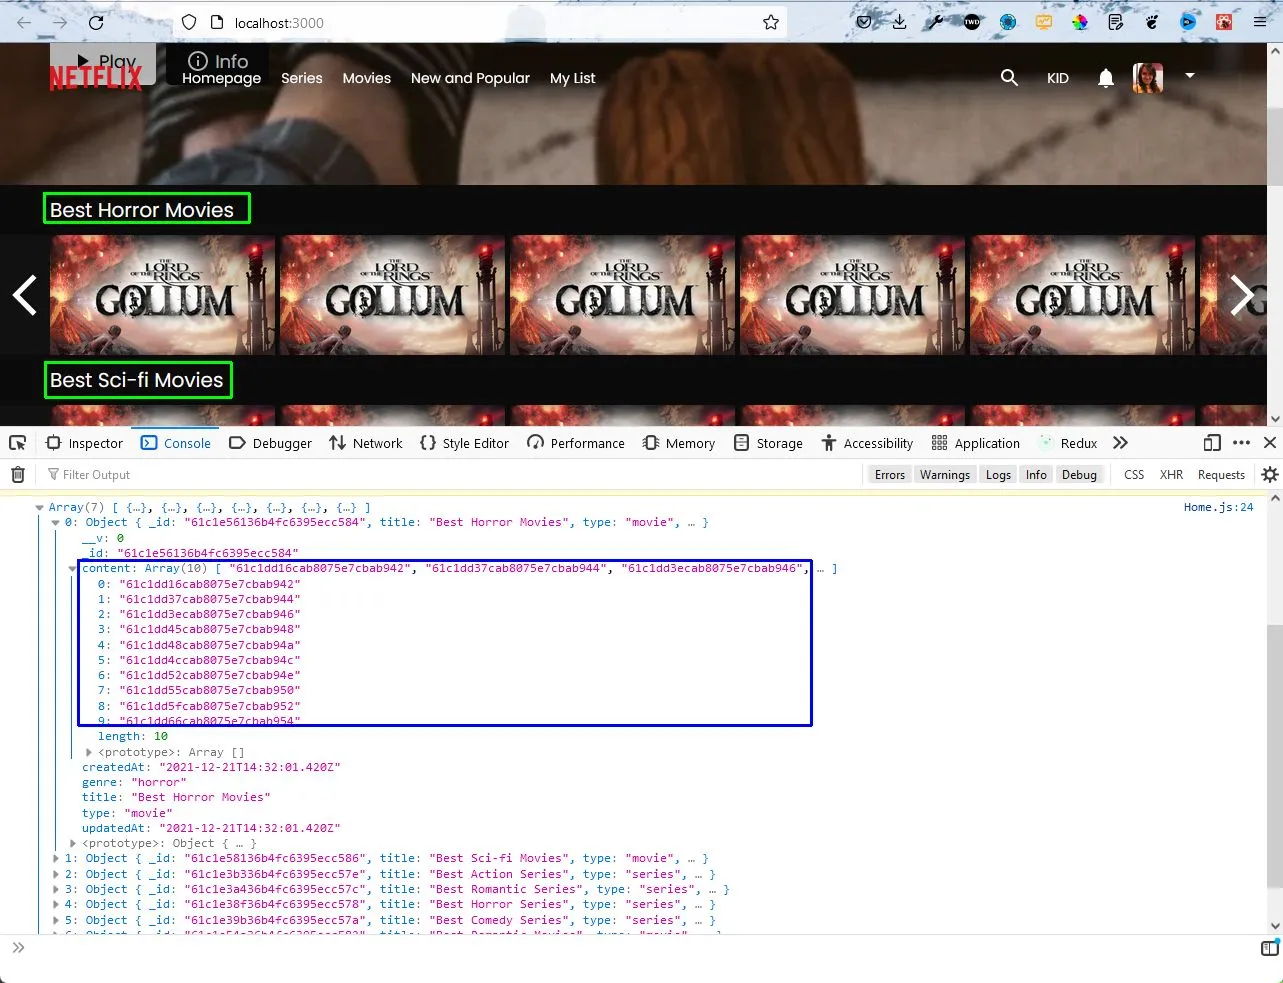Open the Memory tab
This screenshot has width=1283, height=983.
679,443
